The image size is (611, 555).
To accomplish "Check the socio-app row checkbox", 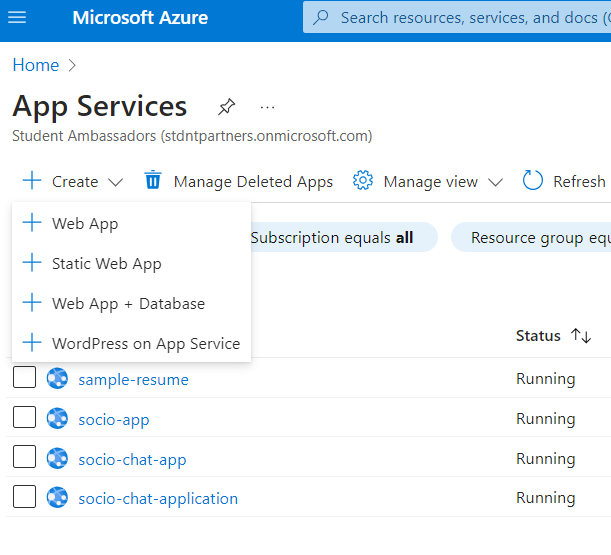I will 25,418.
